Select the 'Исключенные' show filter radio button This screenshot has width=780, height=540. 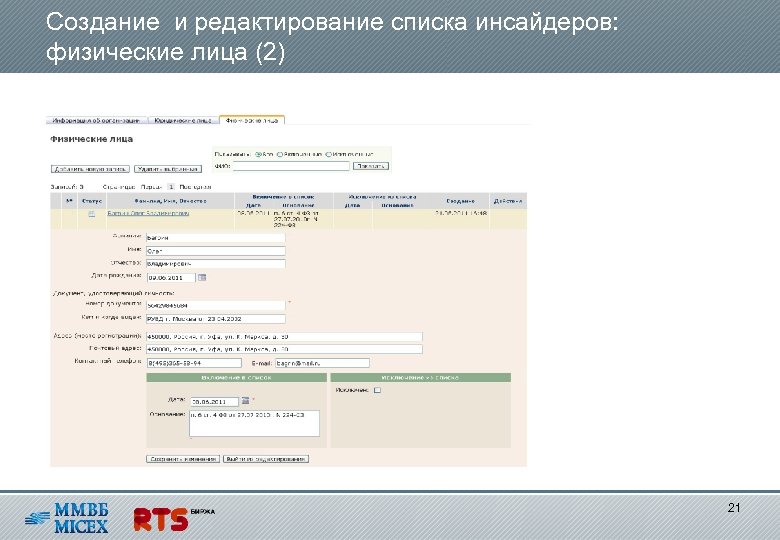[x=328, y=155]
